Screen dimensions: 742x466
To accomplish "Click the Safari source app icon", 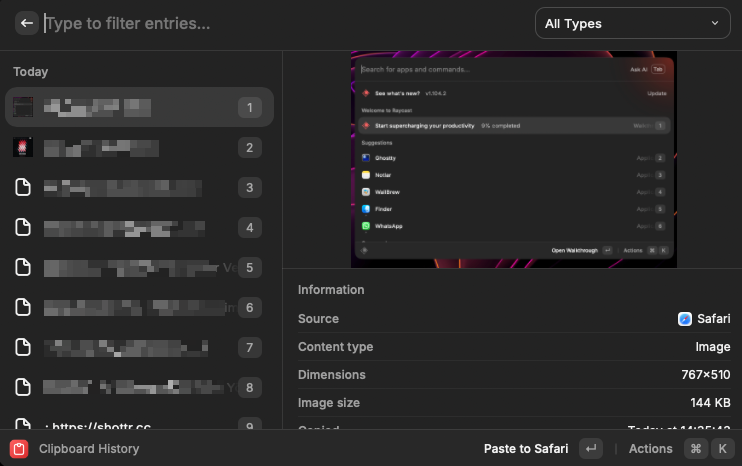I will [x=685, y=319].
